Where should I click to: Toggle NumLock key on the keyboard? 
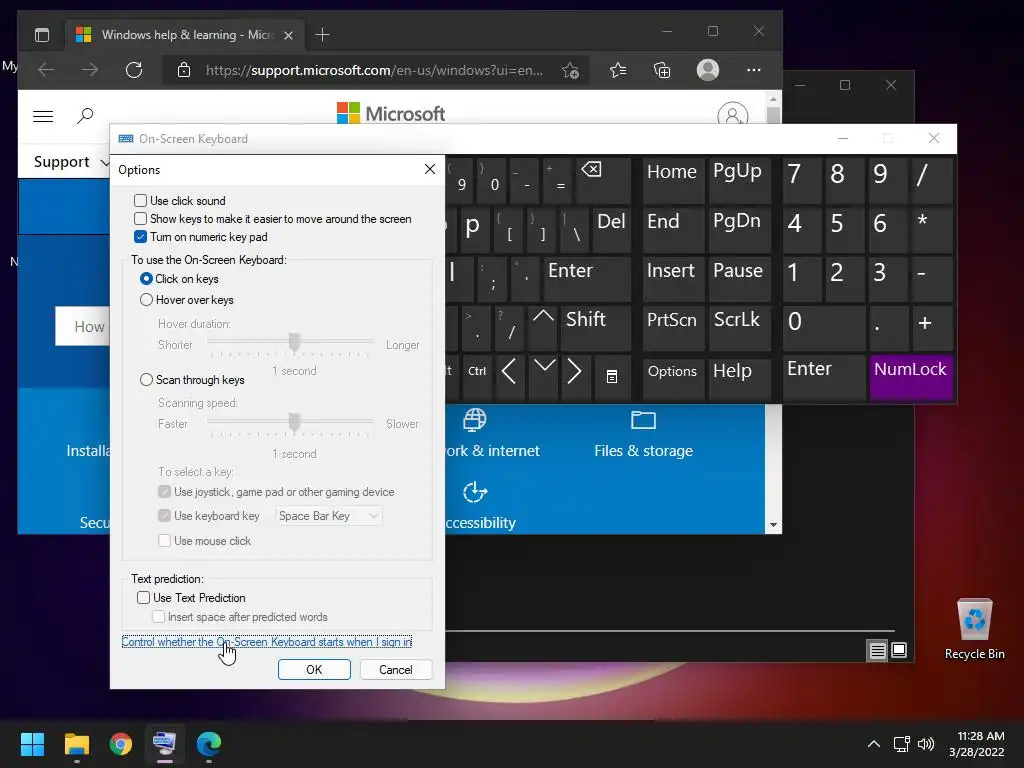[x=910, y=377]
